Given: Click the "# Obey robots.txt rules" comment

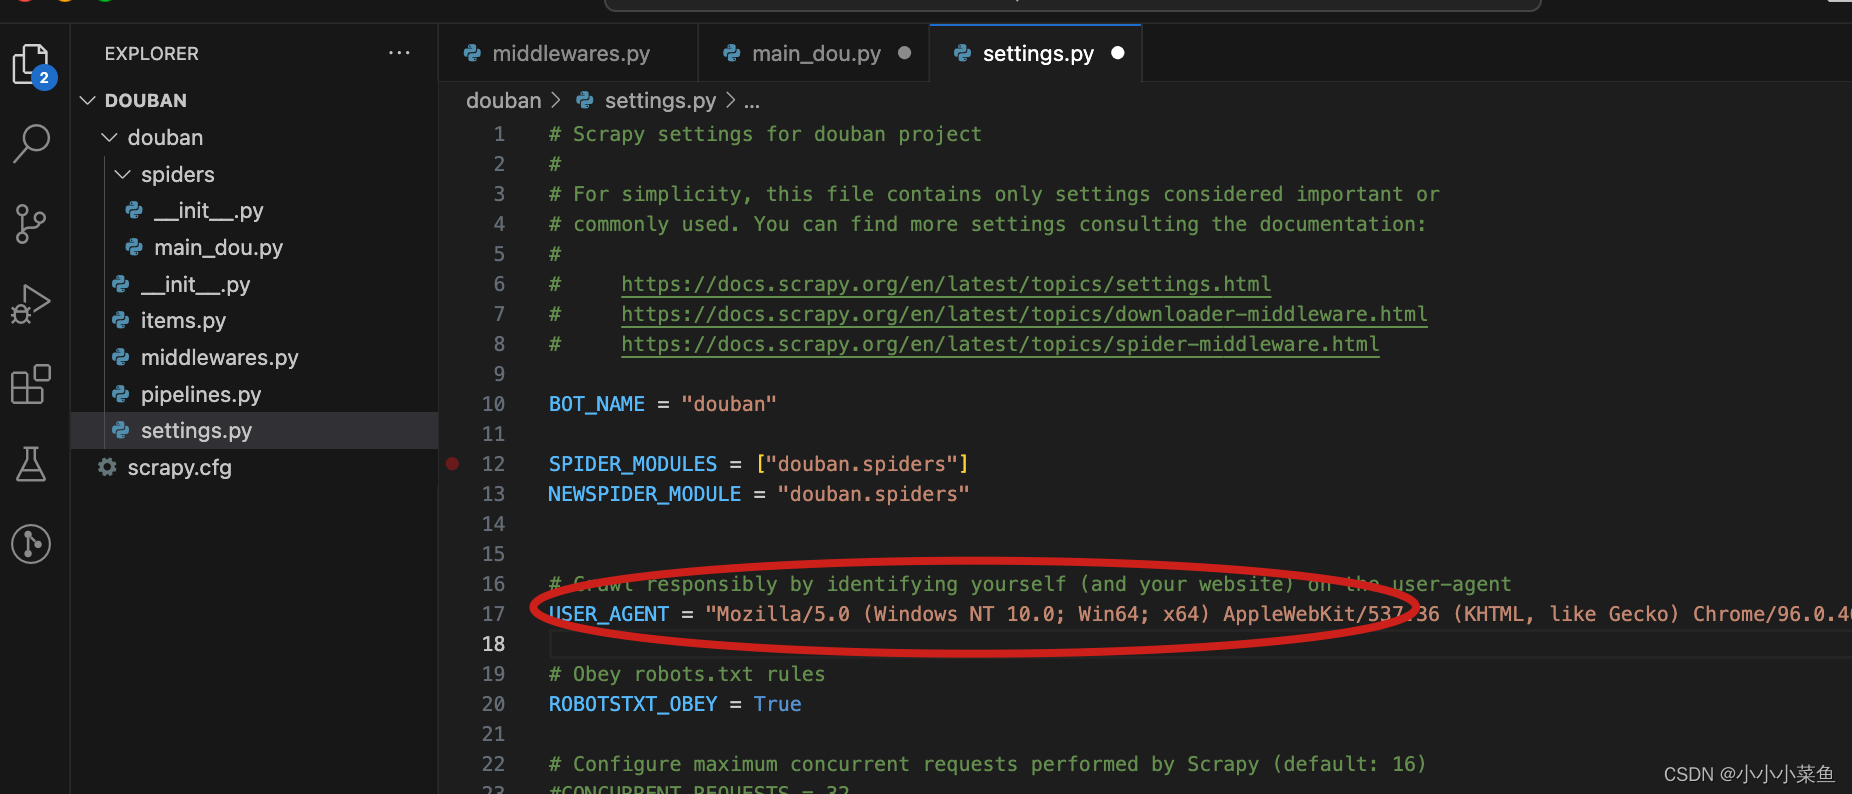Looking at the screenshot, I should (687, 674).
